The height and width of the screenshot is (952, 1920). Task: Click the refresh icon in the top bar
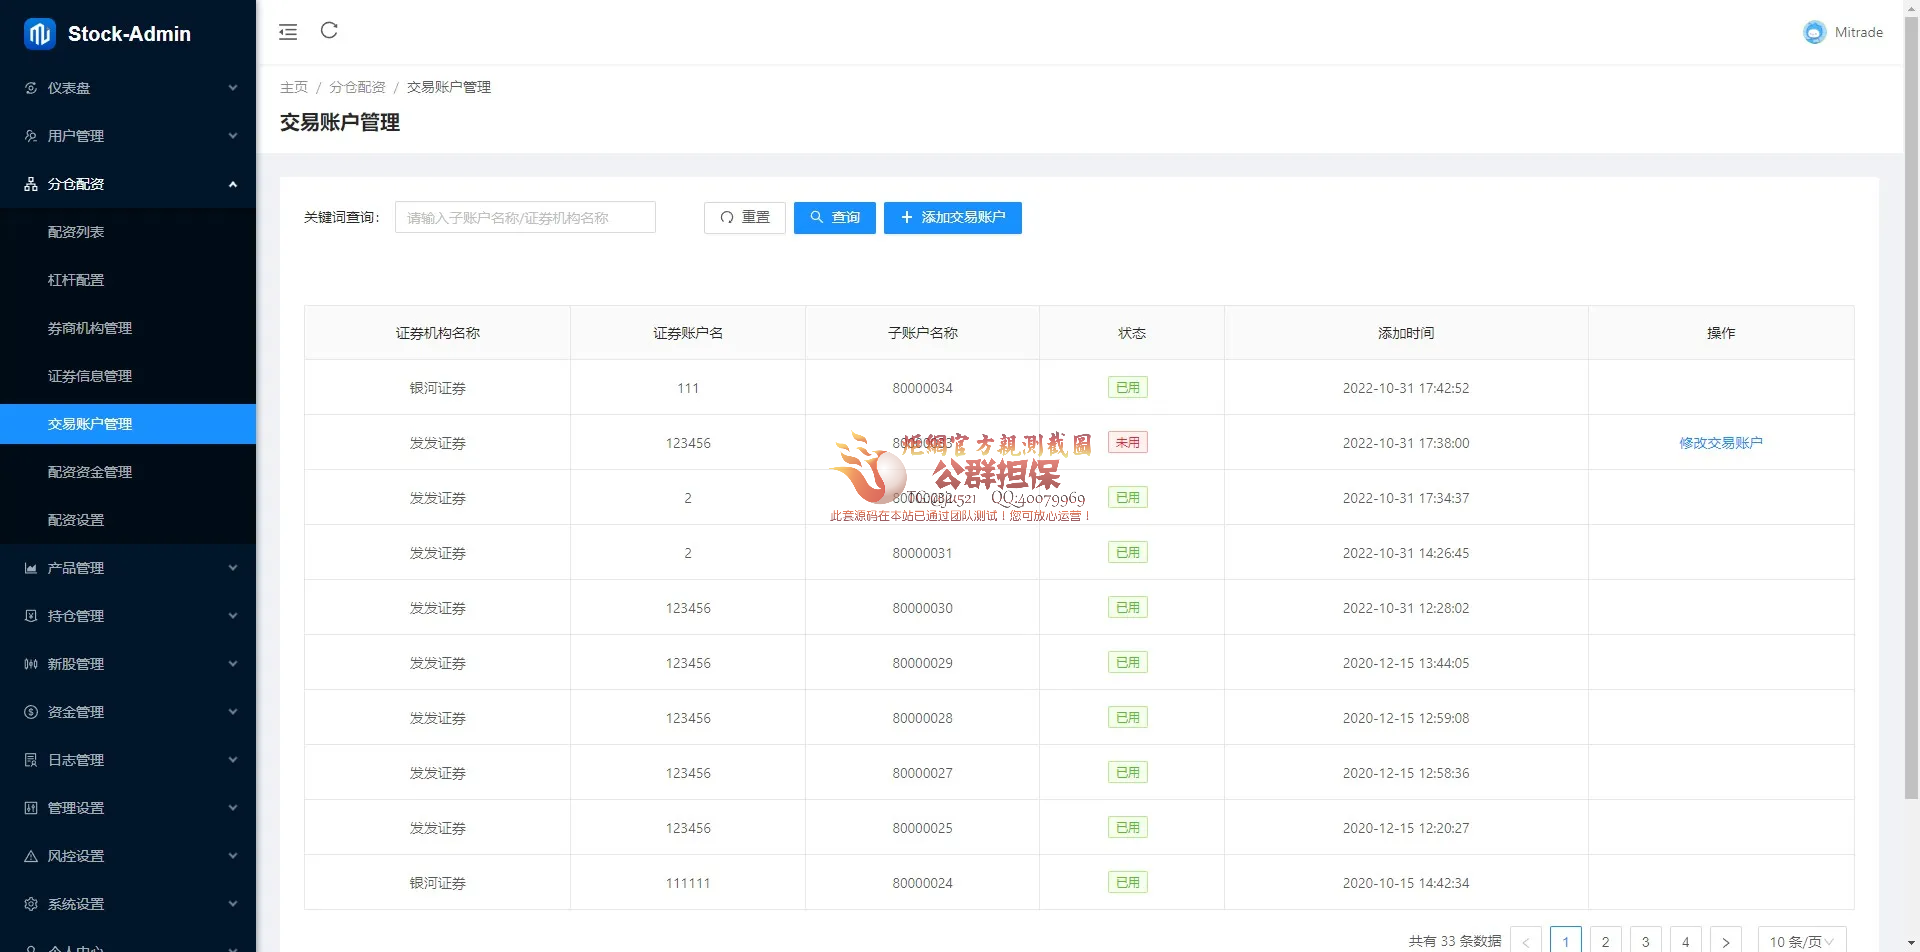click(x=329, y=31)
